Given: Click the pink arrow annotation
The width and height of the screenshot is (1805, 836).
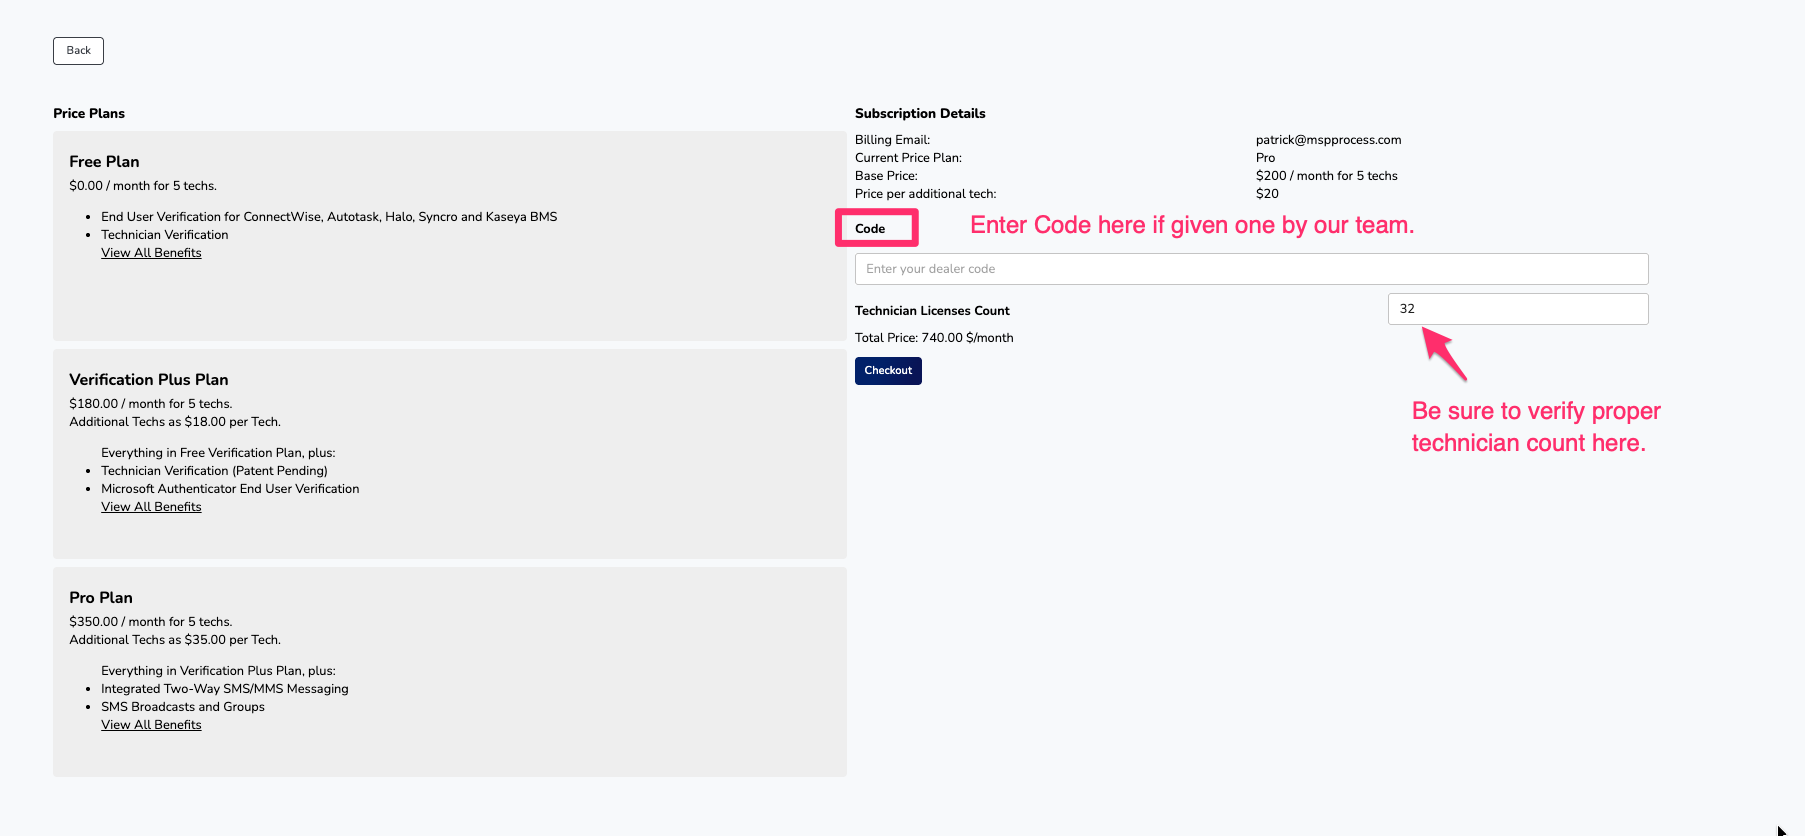Looking at the screenshot, I should pos(1444,355).
